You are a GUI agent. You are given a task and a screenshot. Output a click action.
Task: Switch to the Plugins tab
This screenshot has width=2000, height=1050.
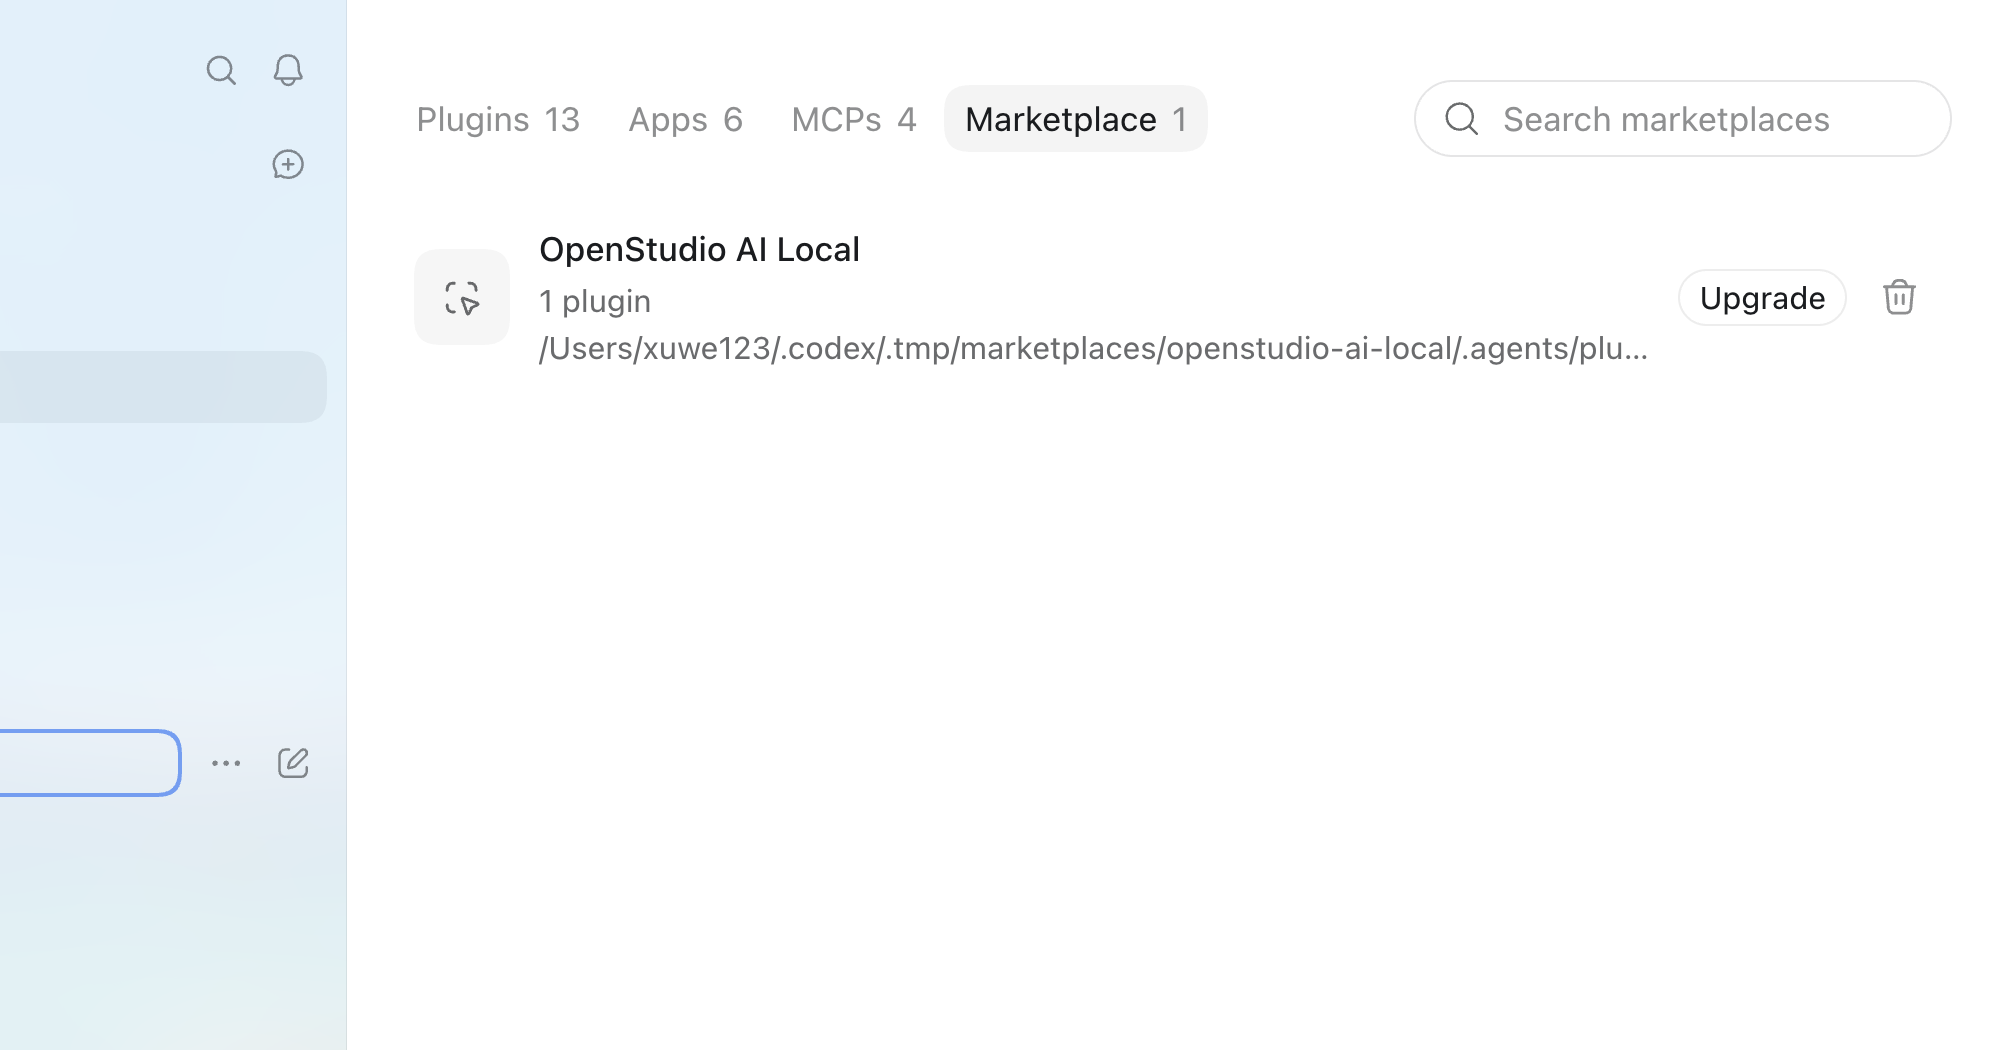[498, 119]
